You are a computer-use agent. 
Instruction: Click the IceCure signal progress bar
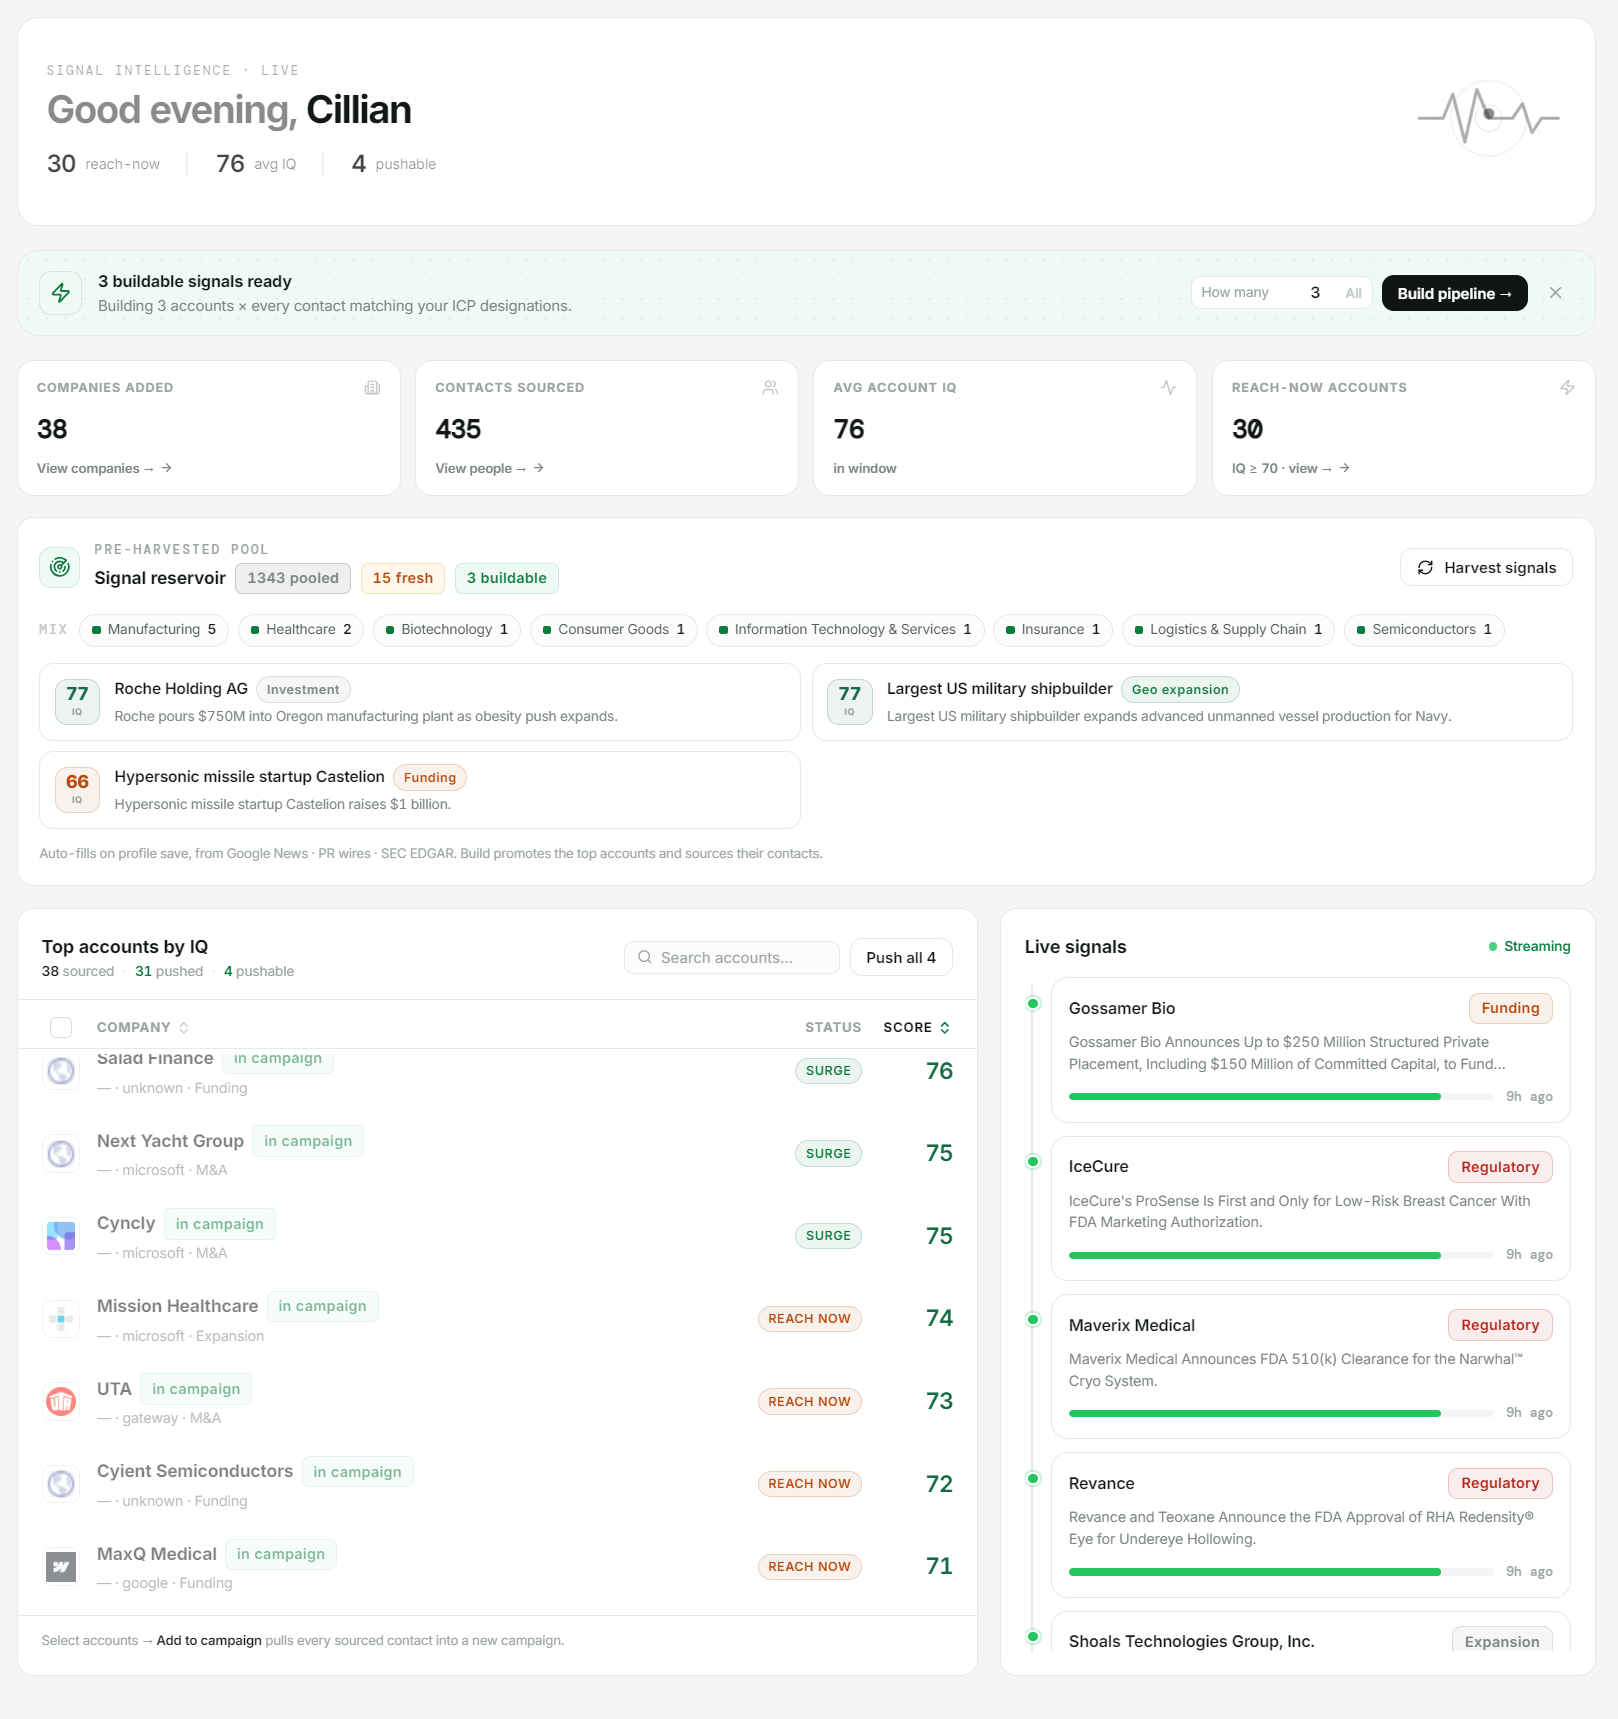point(1281,1255)
